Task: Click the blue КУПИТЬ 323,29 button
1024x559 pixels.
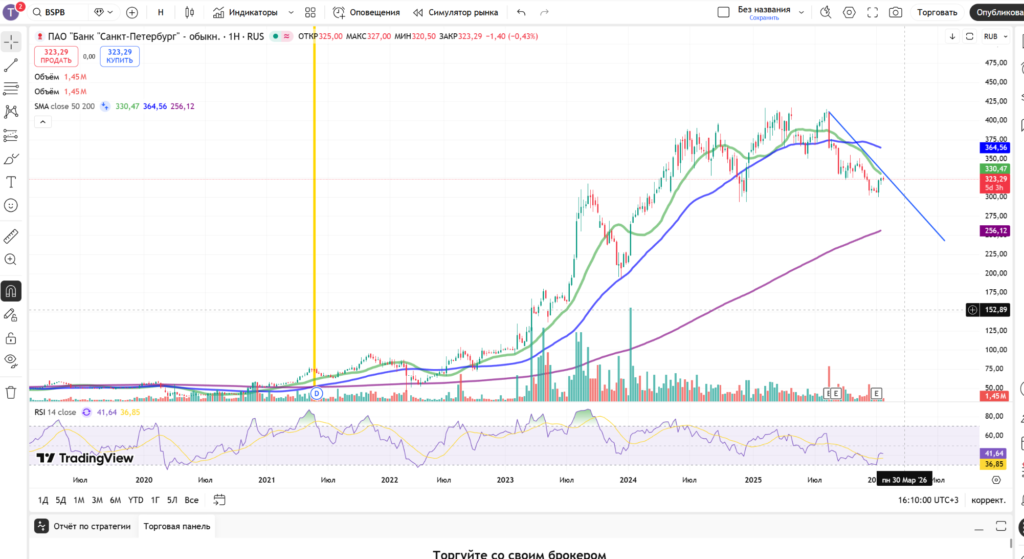Action: click(120, 56)
